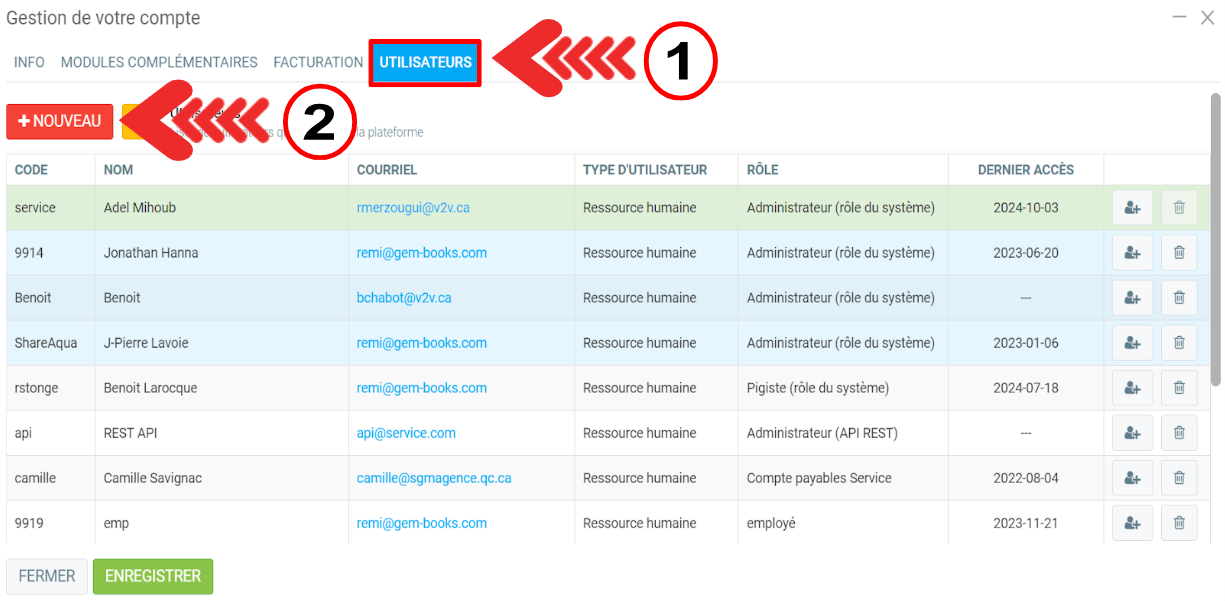Open the MODULES COMPLÉMENTAIRES tab
Viewport: 1225px width, 601px height.
tap(159, 62)
